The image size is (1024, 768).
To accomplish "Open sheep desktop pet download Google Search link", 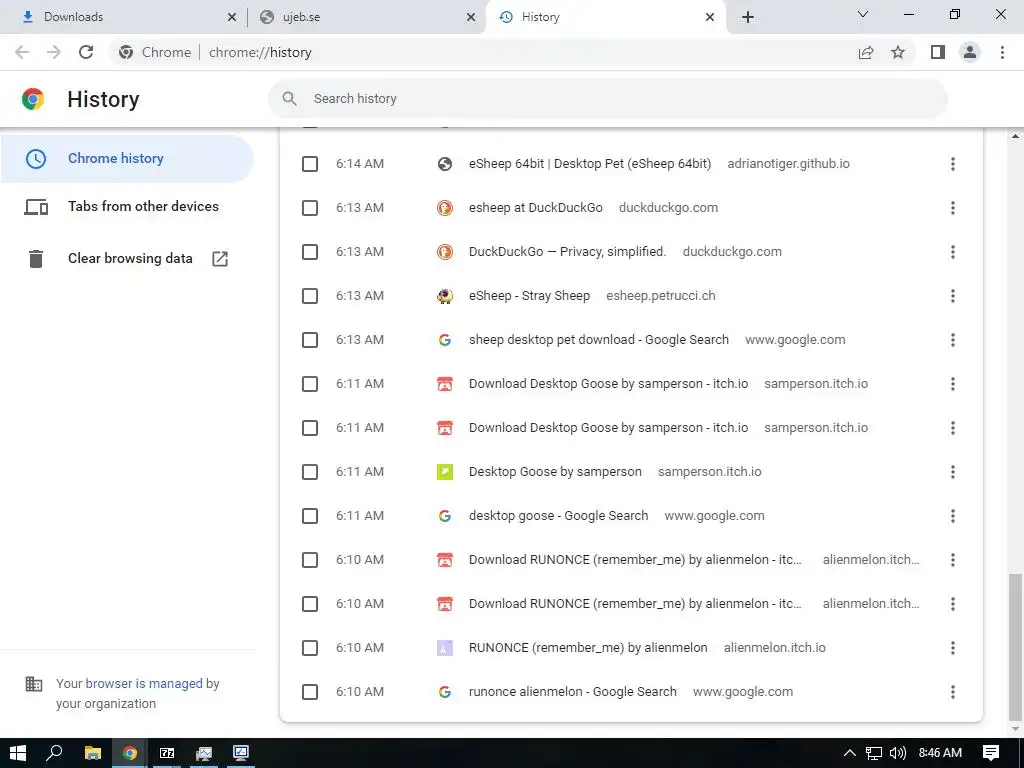I will coord(598,340).
